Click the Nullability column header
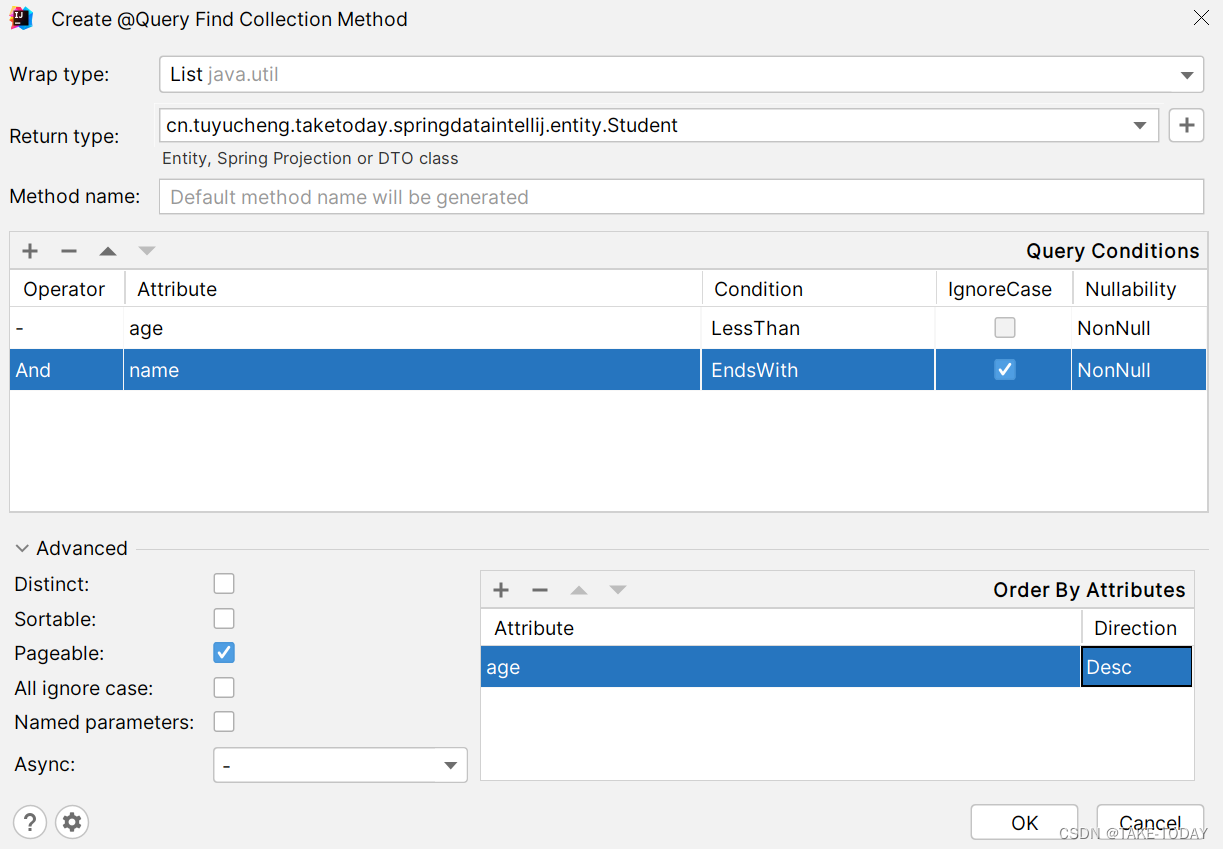The image size is (1223, 849). point(1139,289)
